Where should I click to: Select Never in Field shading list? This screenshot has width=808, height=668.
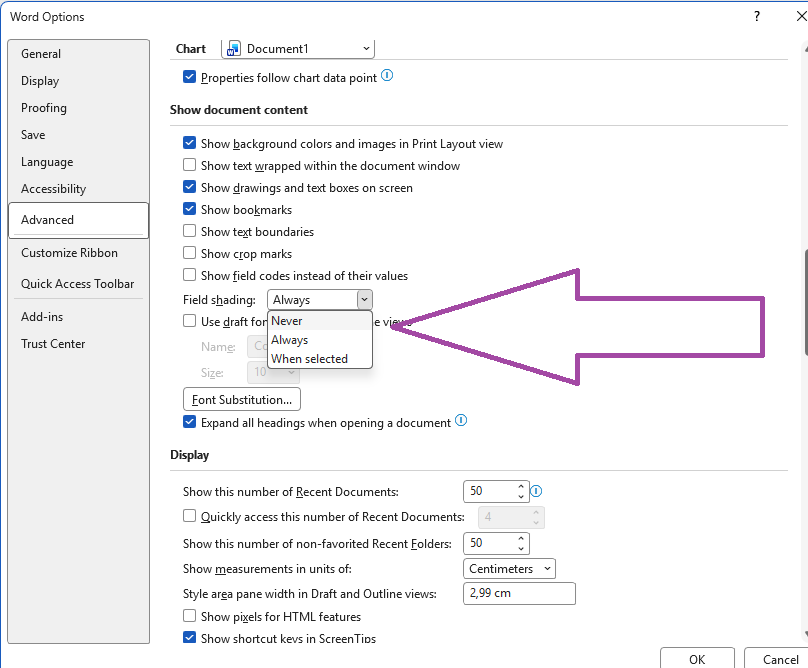[319, 321]
